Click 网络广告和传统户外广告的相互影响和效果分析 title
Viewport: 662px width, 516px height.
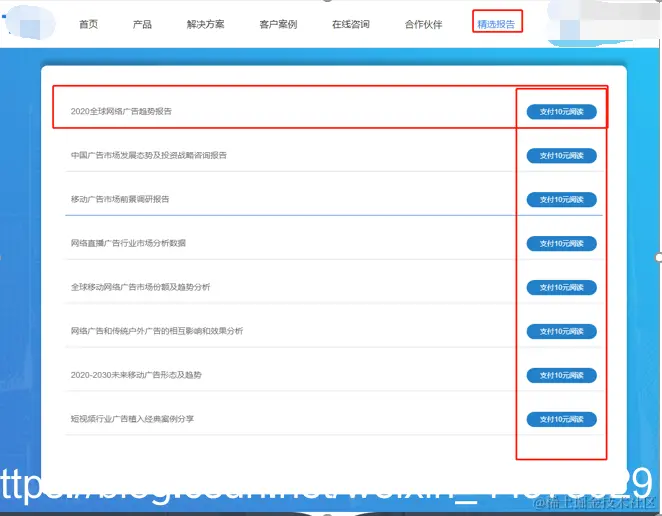pyautogui.click(x=157, y=331)
